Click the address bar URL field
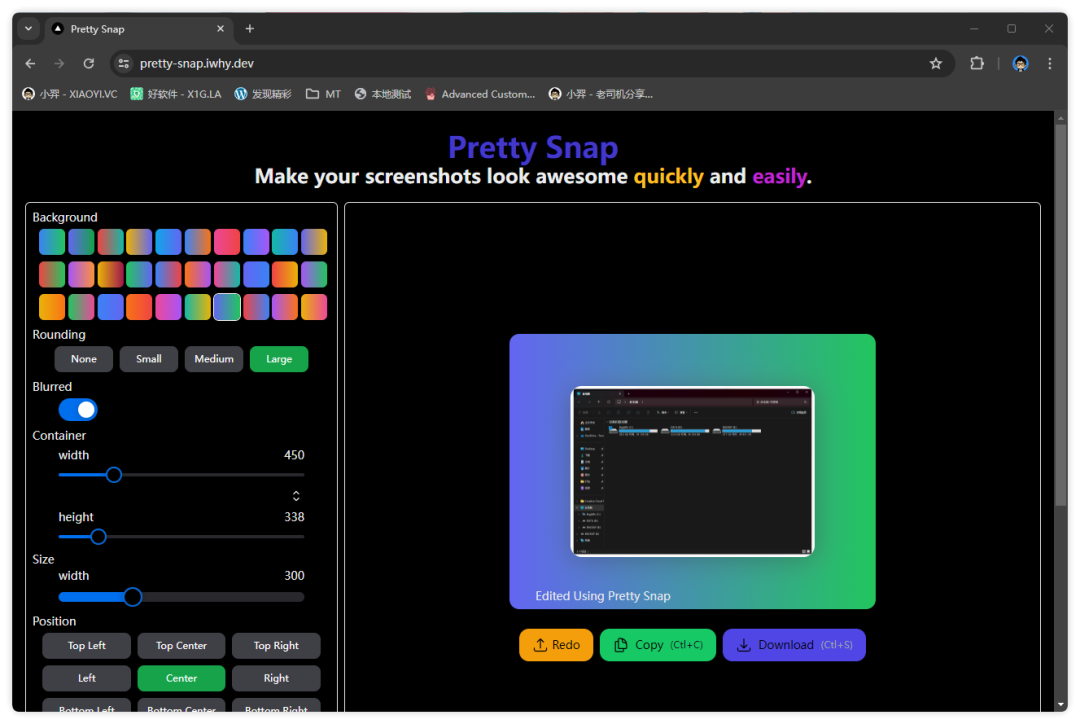Viewport: 1080px width, 724px height. click(500, 63)
